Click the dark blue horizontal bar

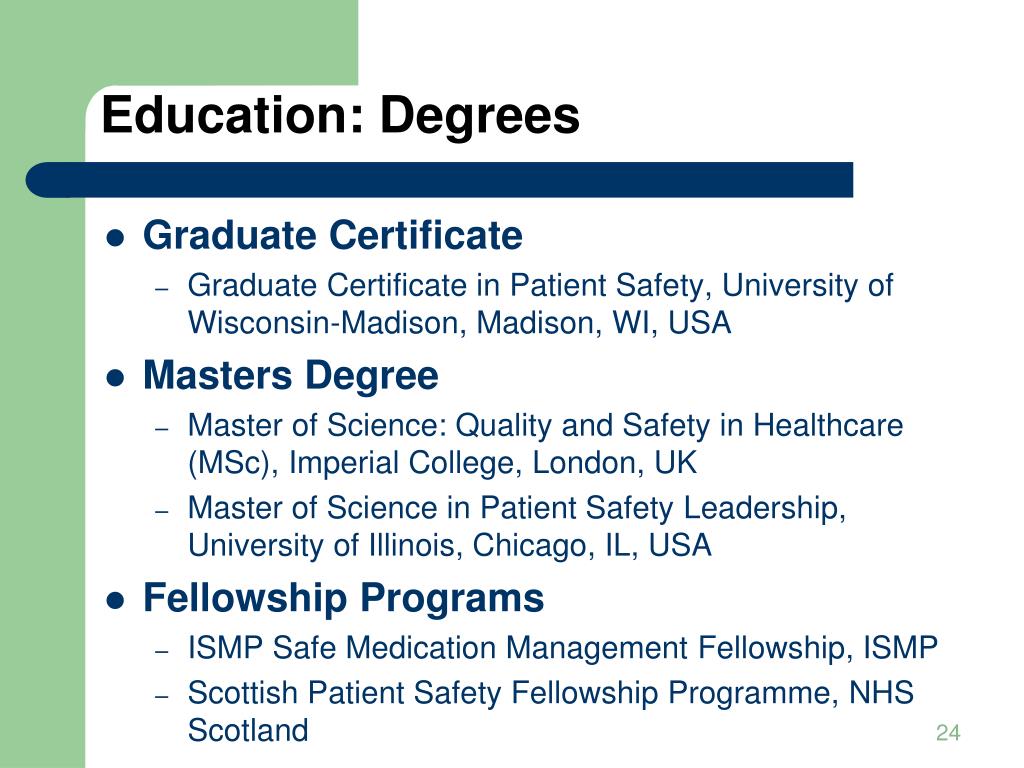coord(440,180)
